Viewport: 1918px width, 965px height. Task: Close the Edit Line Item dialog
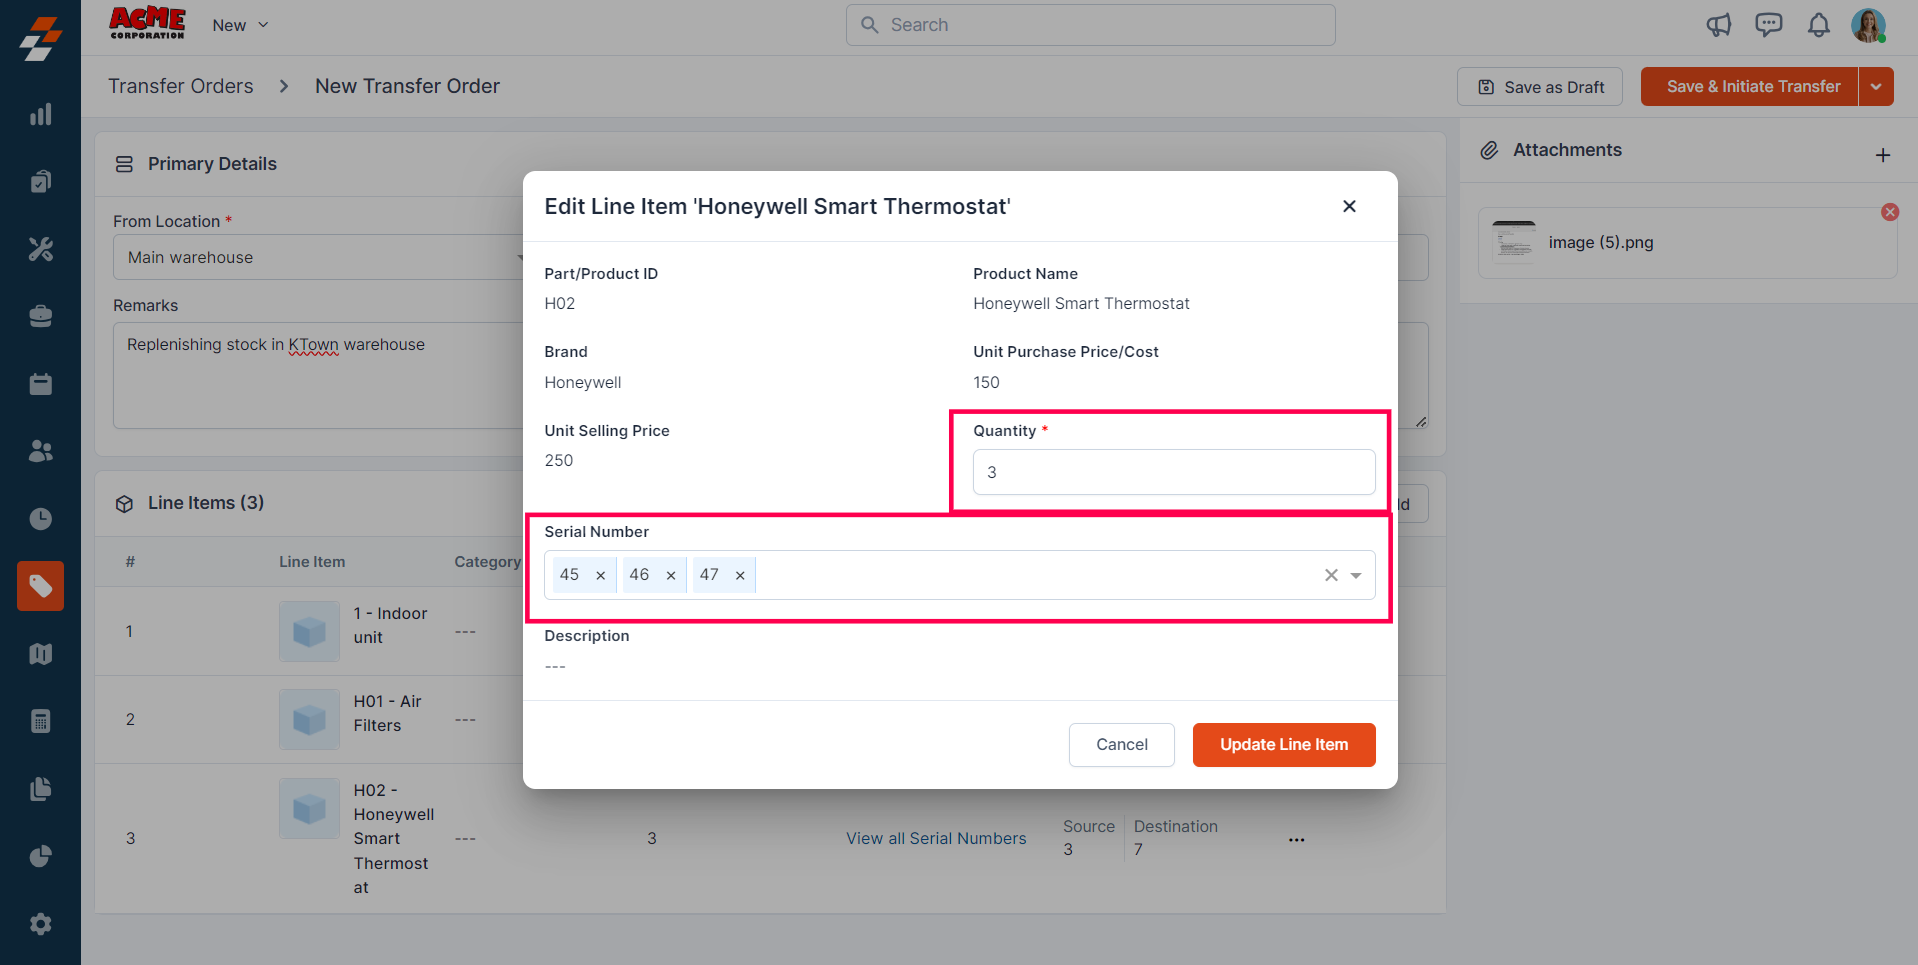pyautogui.click(x=1349, y=206)
